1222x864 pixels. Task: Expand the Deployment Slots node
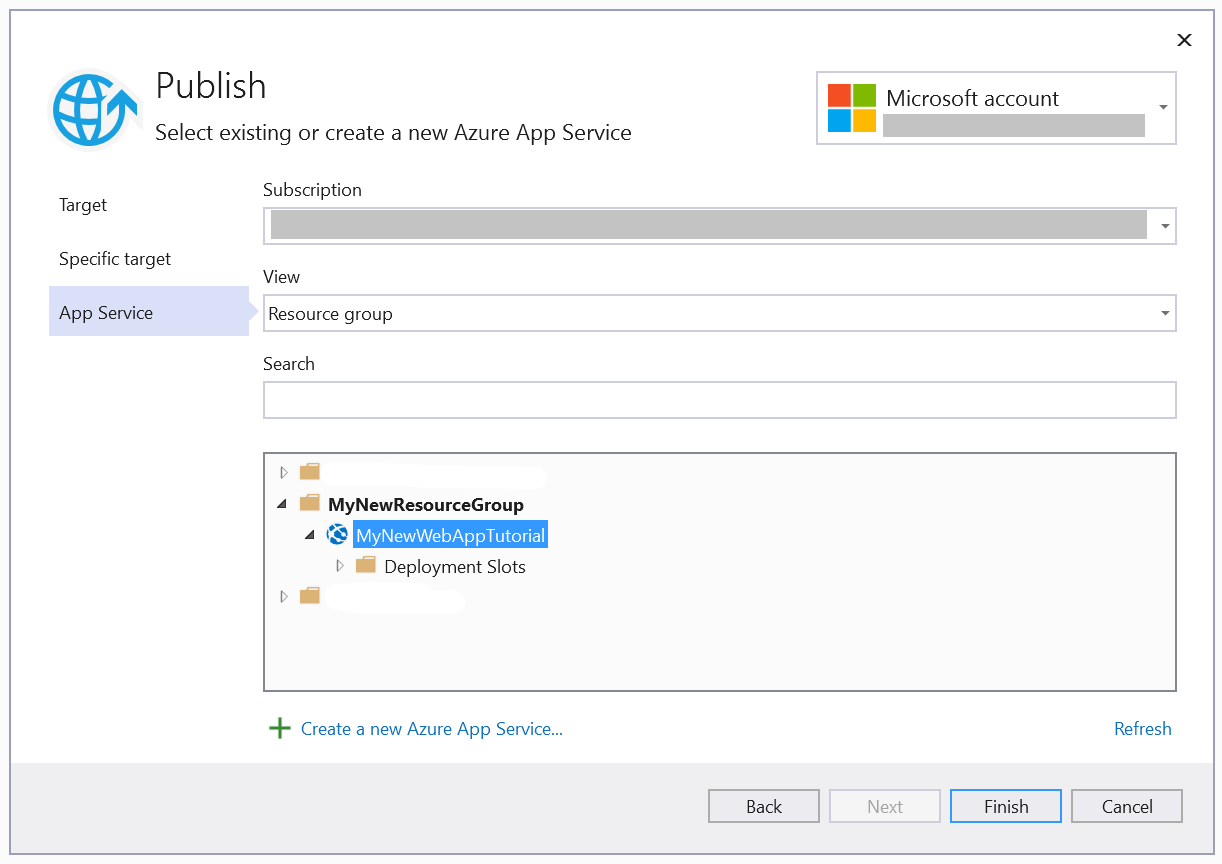point(340,565)
